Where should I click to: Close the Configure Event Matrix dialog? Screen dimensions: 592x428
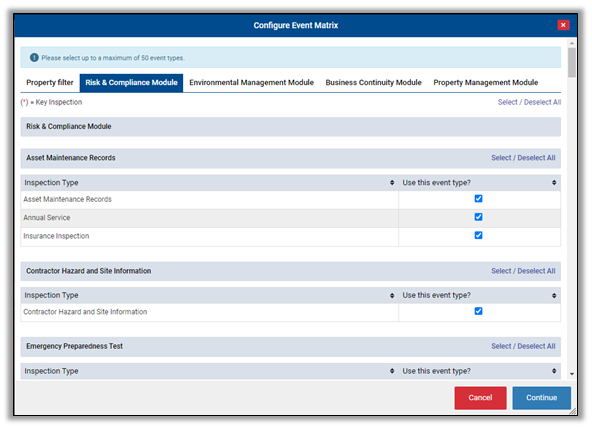click(563, 25)
